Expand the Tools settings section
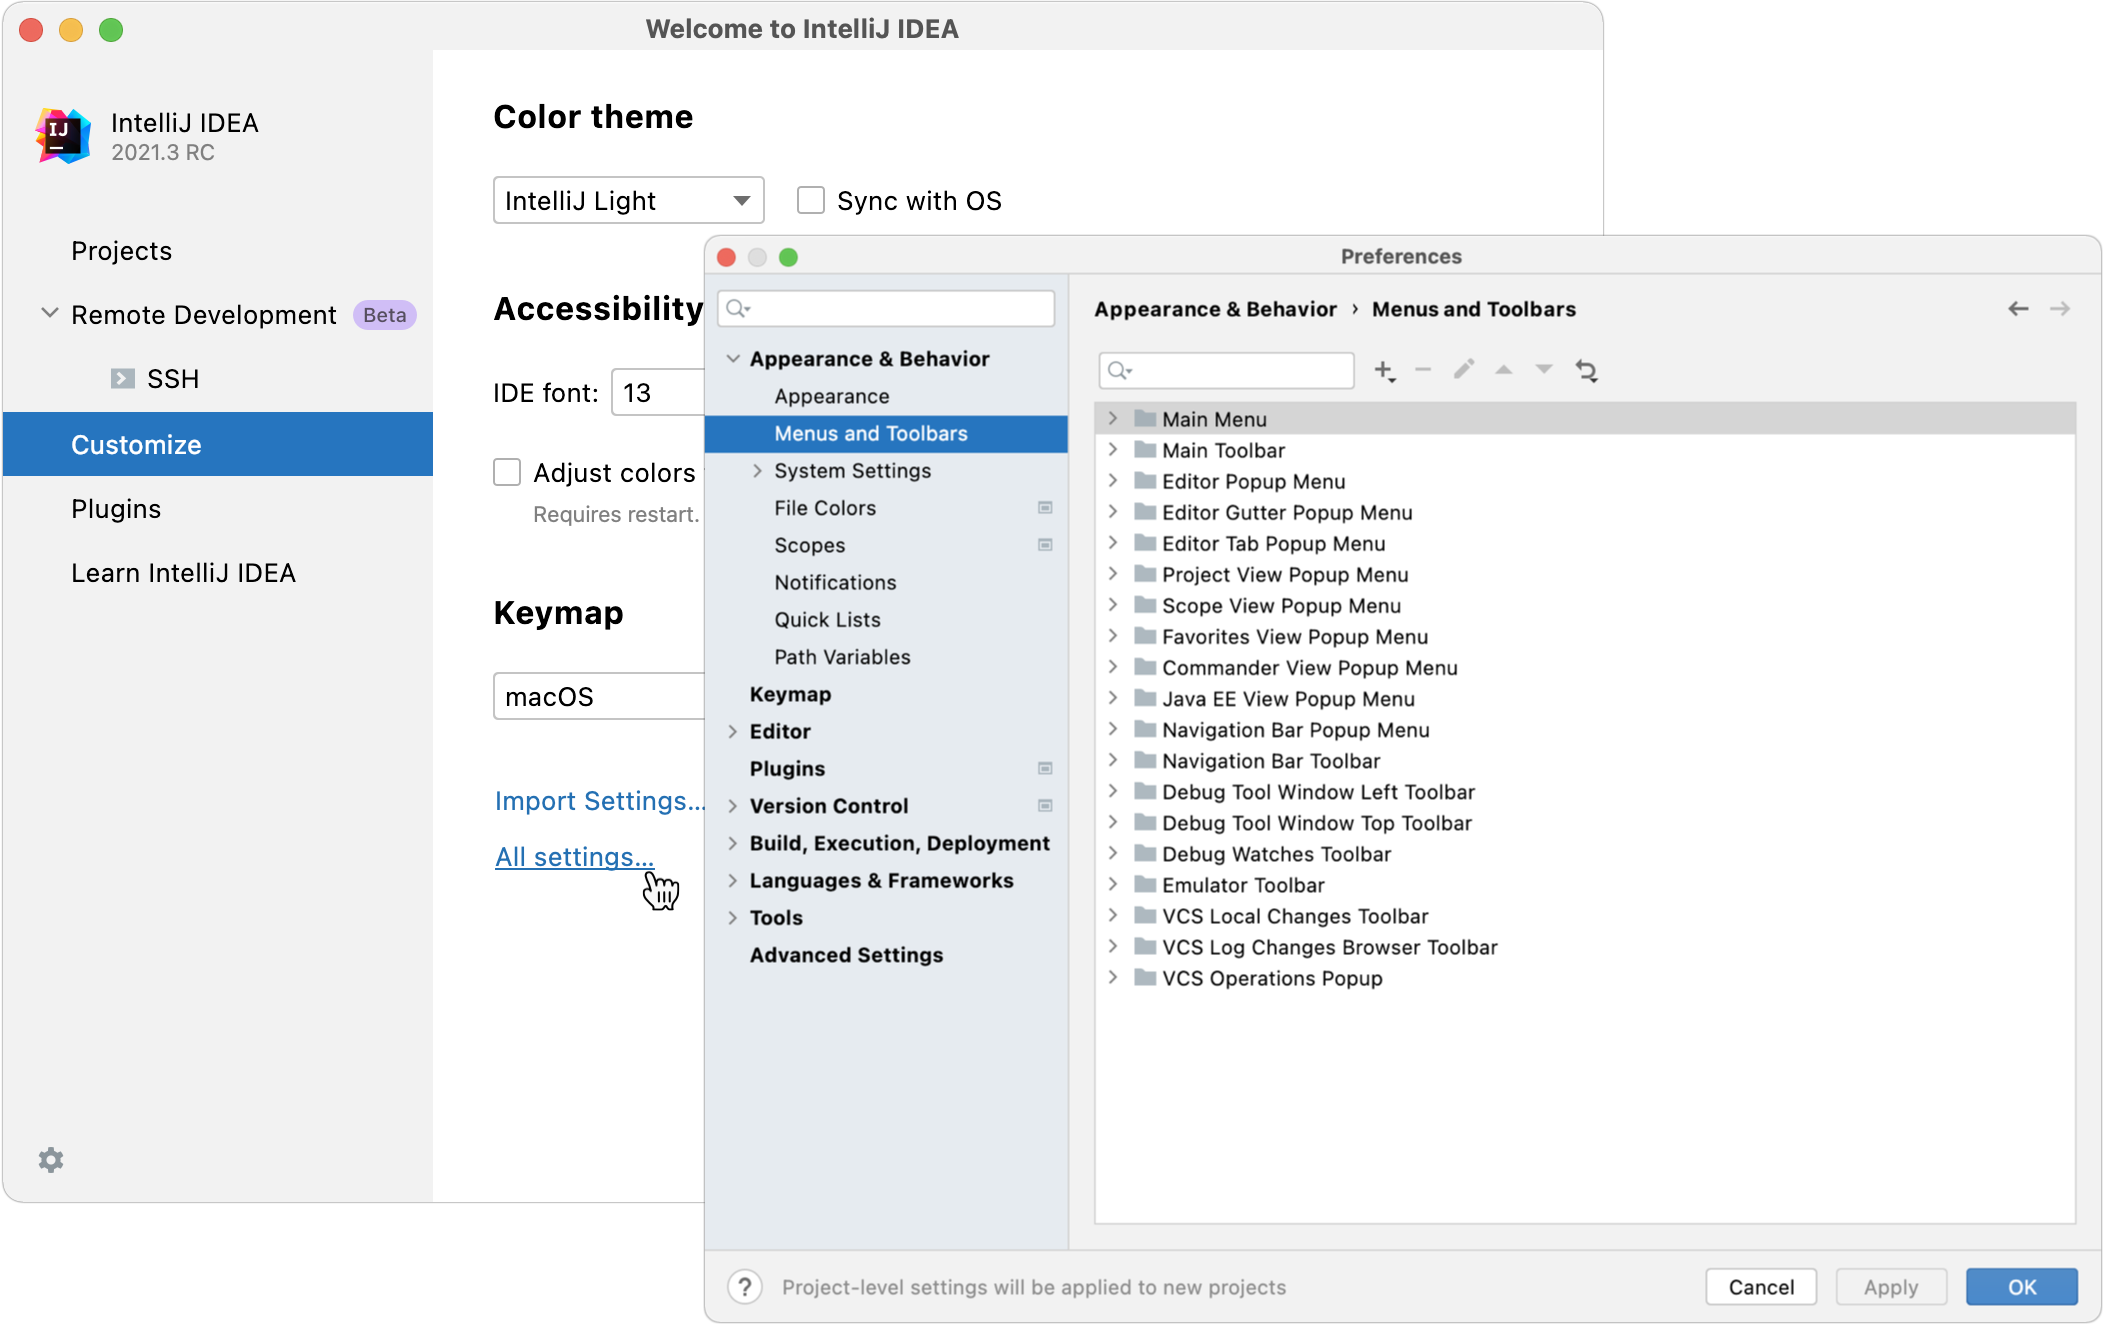 tap(733, 918)
